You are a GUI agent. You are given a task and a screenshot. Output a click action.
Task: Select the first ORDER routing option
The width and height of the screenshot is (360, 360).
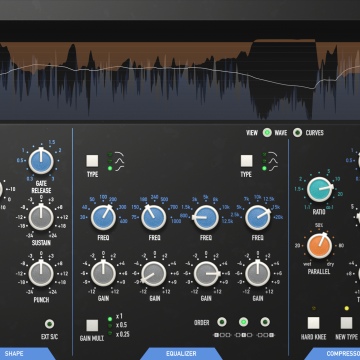pos(222,322)
